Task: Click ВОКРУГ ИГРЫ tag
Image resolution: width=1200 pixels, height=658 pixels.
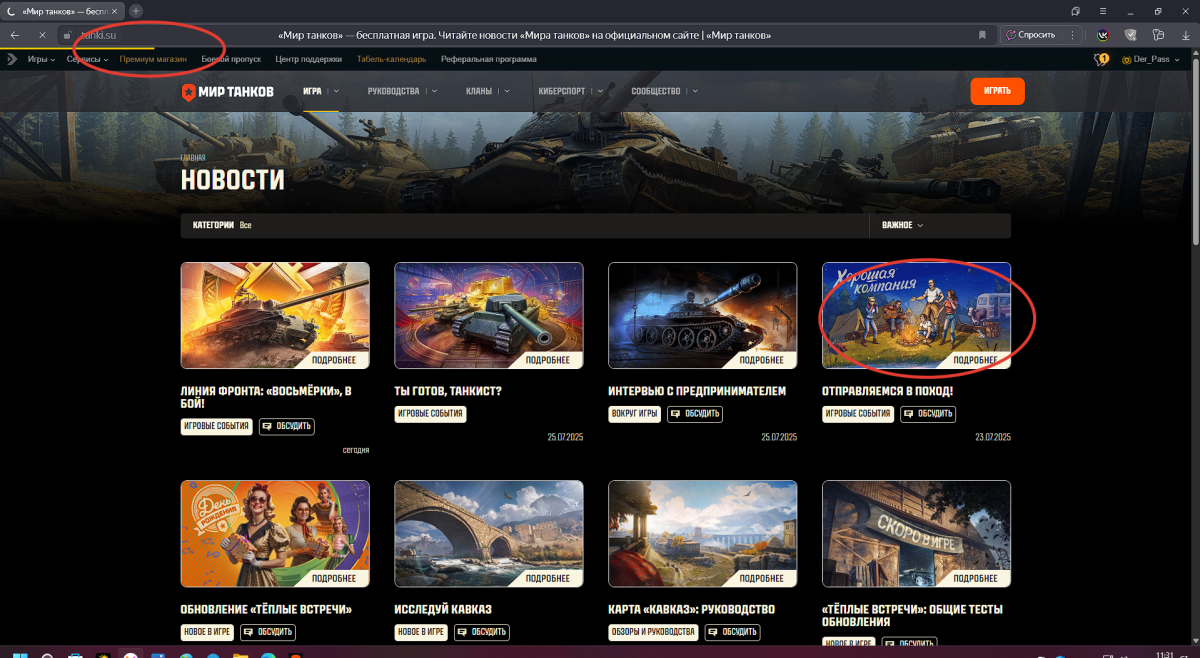Action: coord(634,414)
